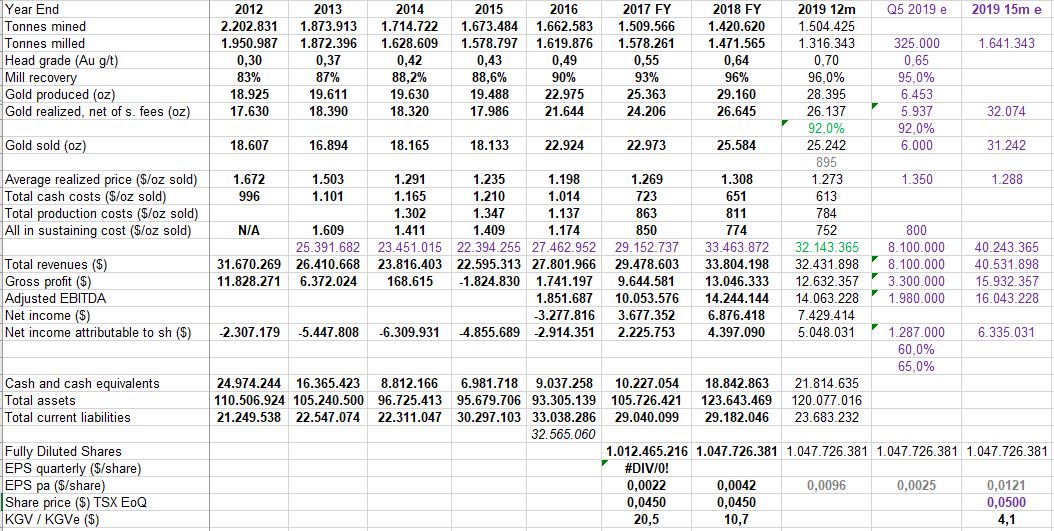Select head grade value 0,30
The width and height of the screenshot is (1054, 531).
[249, 60]
